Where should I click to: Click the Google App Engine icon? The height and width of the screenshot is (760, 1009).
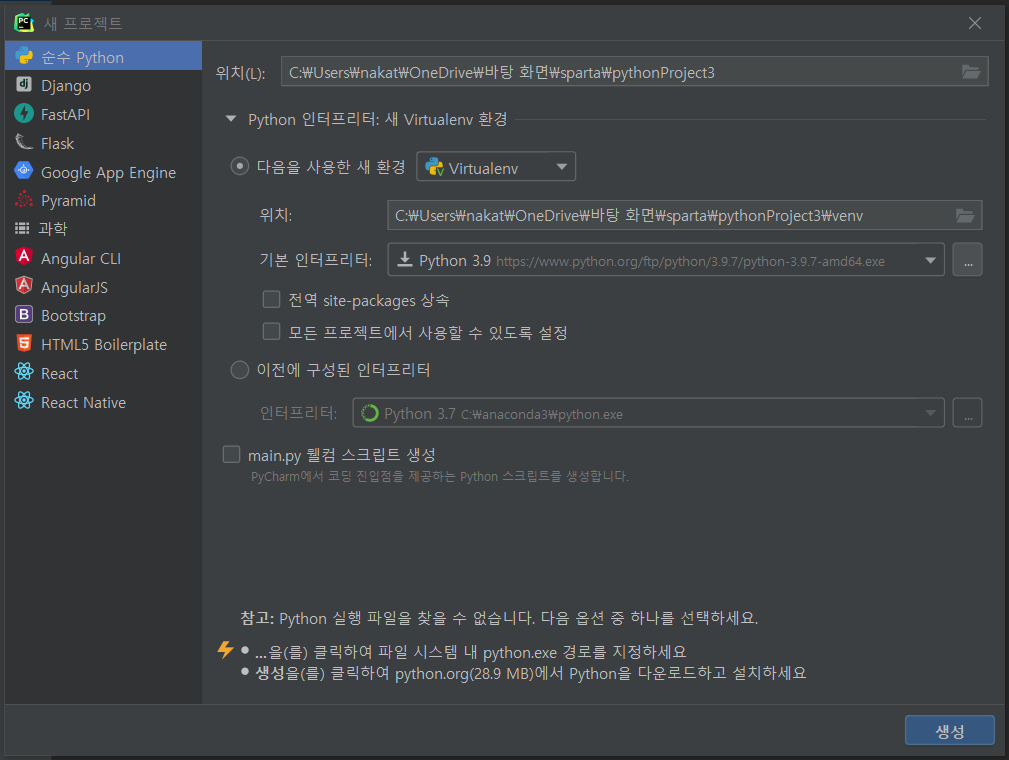click(24, 171)
